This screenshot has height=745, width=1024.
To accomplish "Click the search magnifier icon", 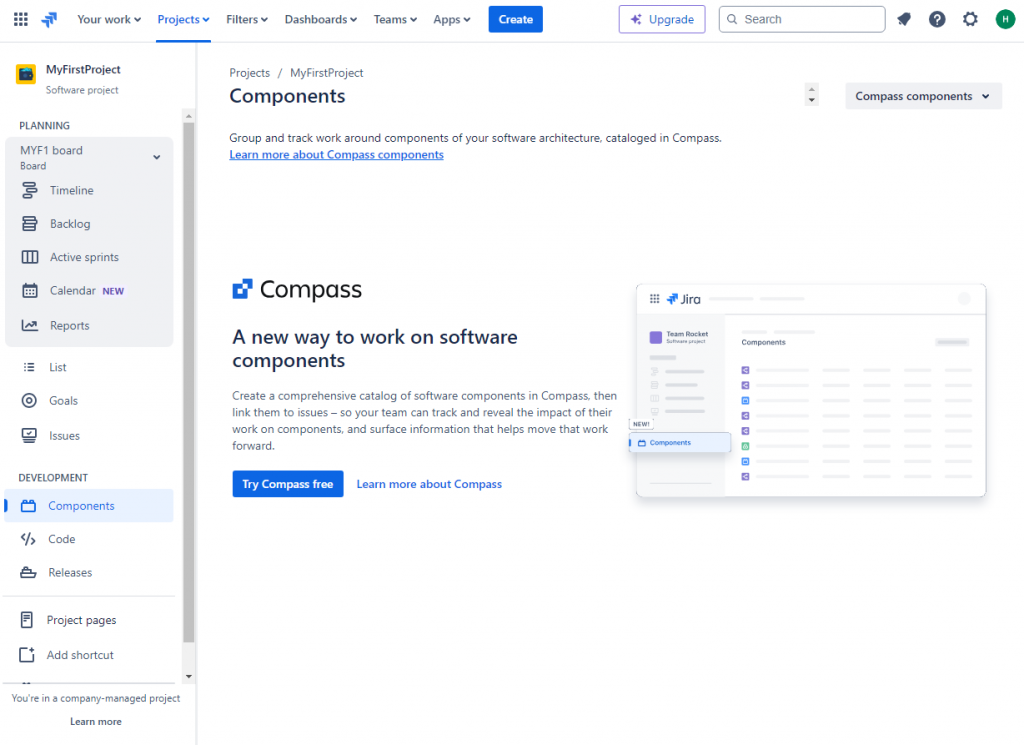I will pyautogui.click(x=732, y=20).
